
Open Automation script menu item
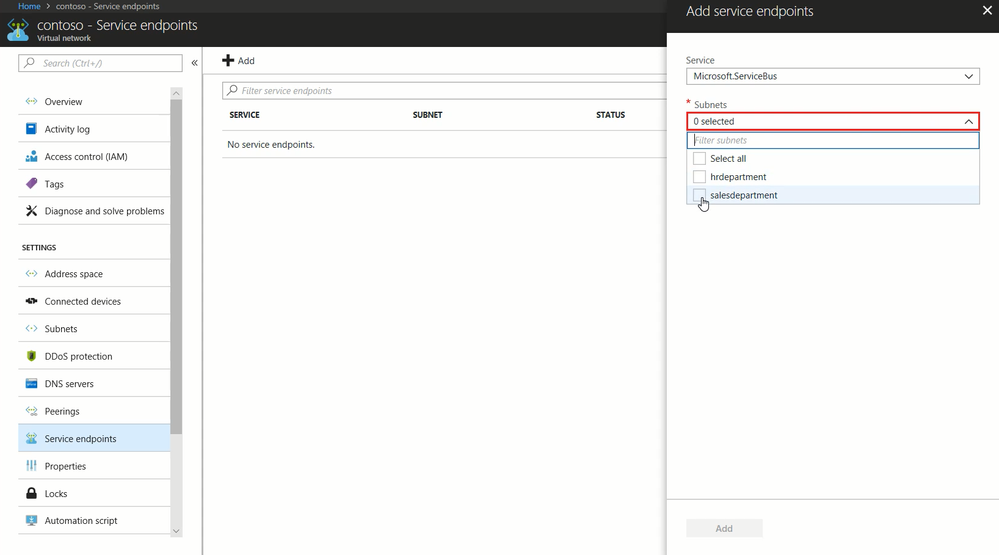[x=94, y=520]
